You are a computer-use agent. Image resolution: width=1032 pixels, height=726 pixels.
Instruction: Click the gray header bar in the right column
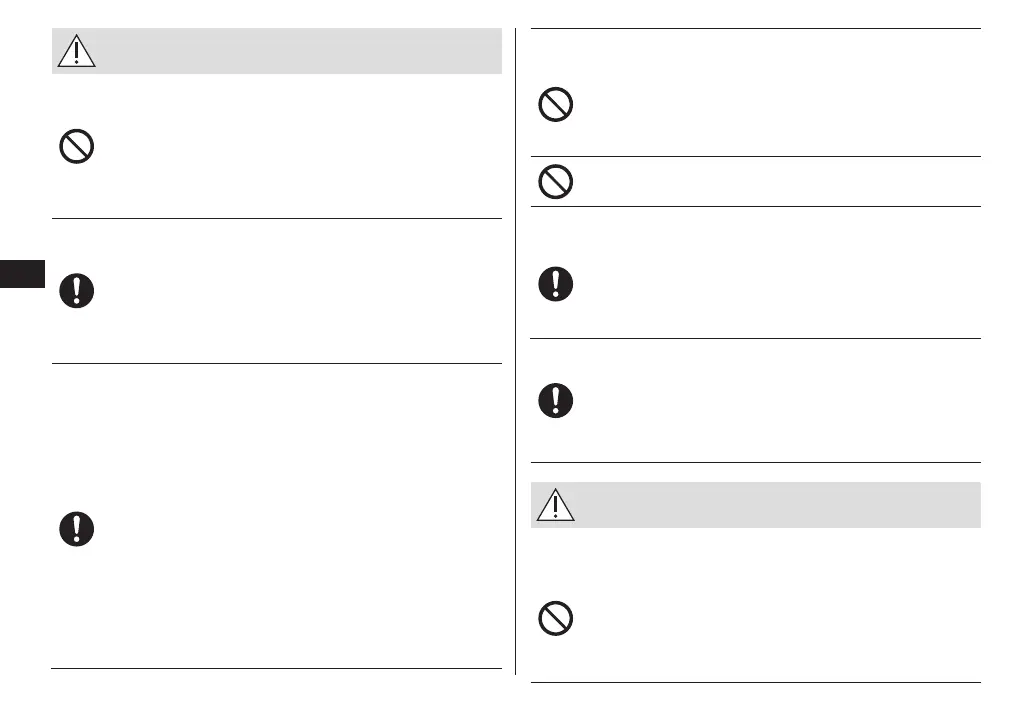coord(780,505)
